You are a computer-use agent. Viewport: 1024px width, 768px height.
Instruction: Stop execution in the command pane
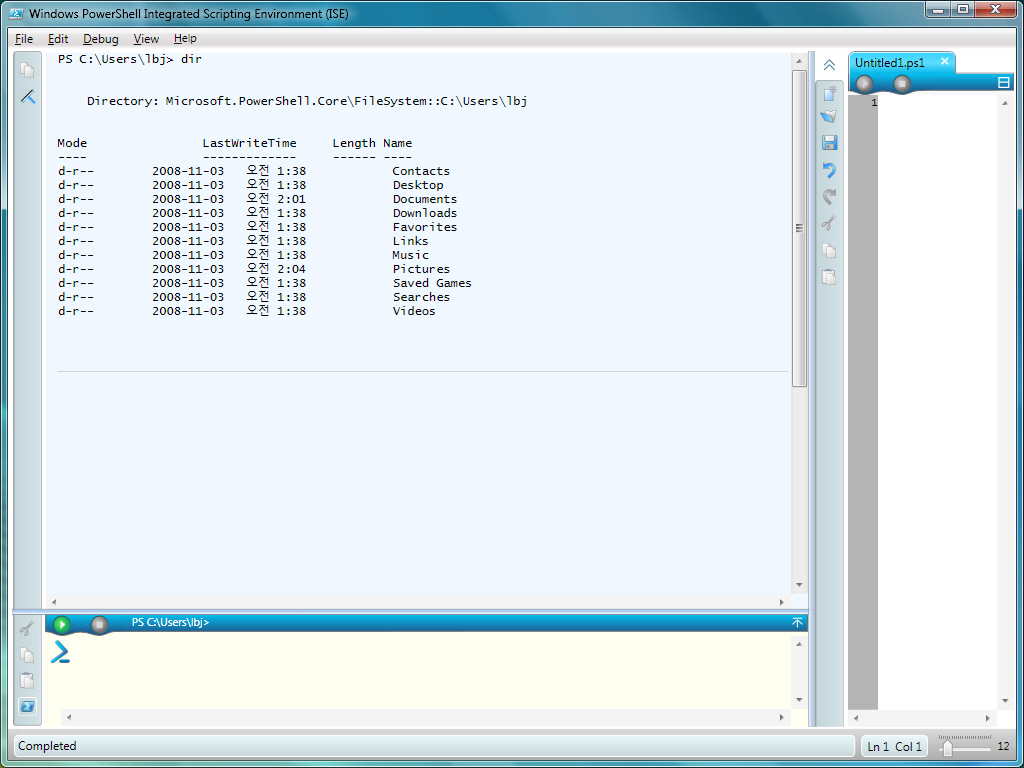(x=99, y=624)
